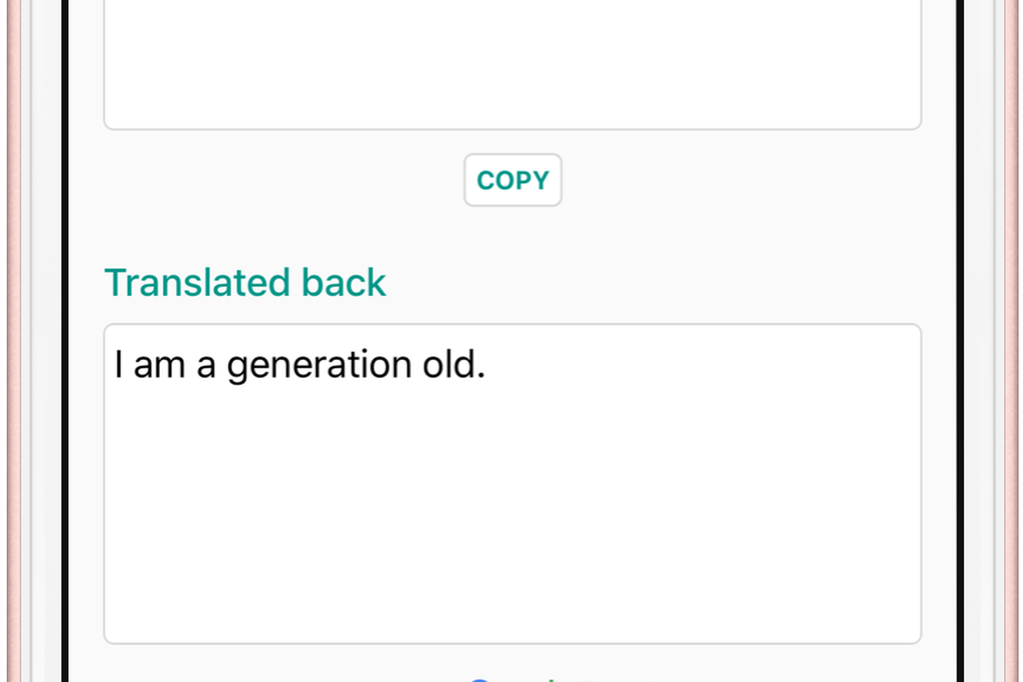Click the COPY button
Viewport: 1023px width, 682px height.
tap(512, 181)
